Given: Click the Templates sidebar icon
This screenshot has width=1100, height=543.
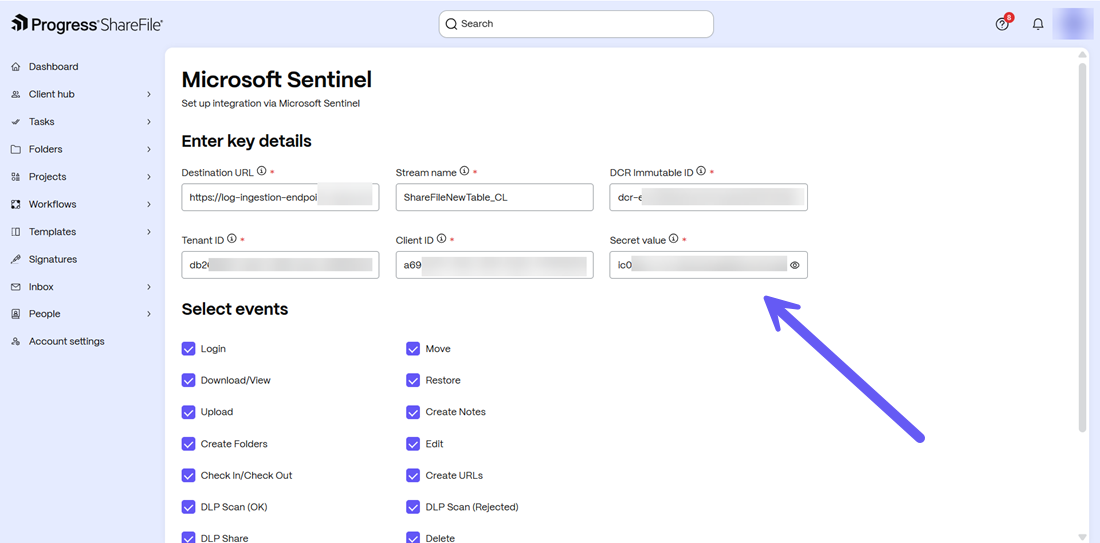Looking at the screenshot, I should [15, 232].
